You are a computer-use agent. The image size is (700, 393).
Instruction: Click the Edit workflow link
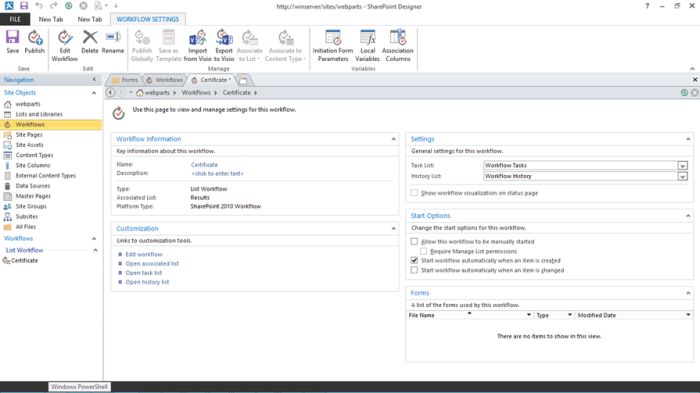[144, 254]
